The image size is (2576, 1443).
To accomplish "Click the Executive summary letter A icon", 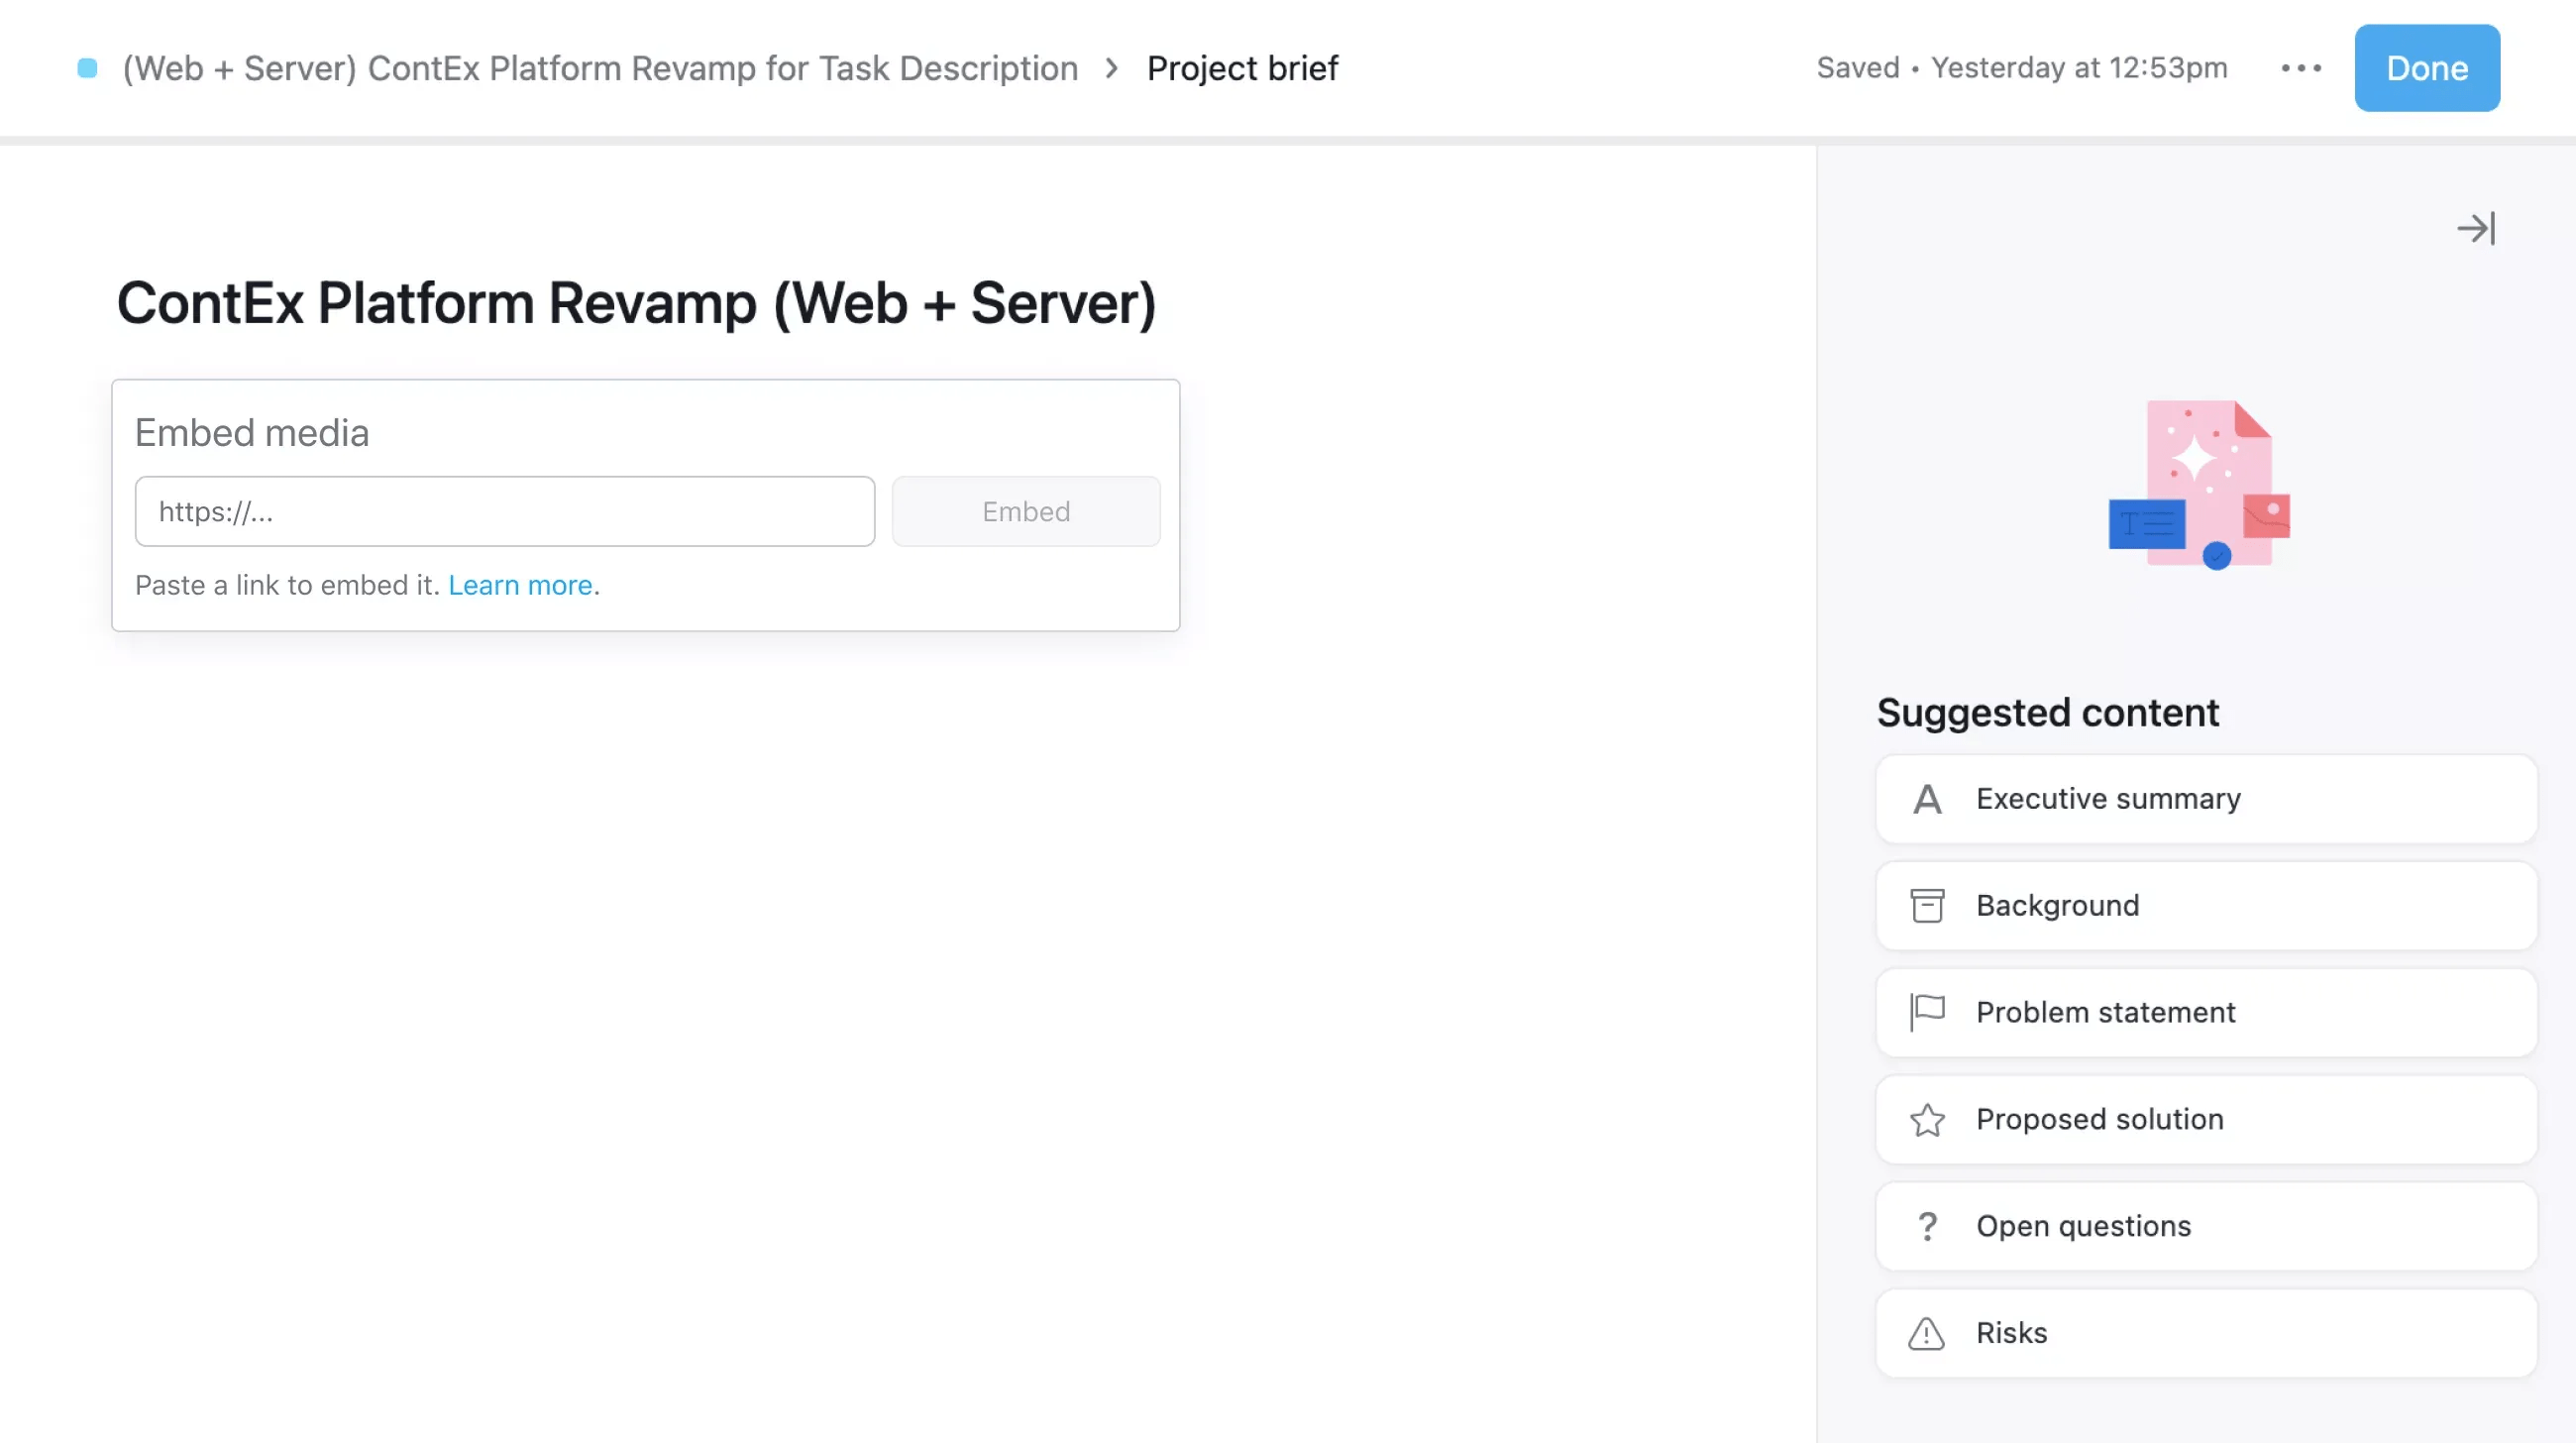I will [1926, 799].
